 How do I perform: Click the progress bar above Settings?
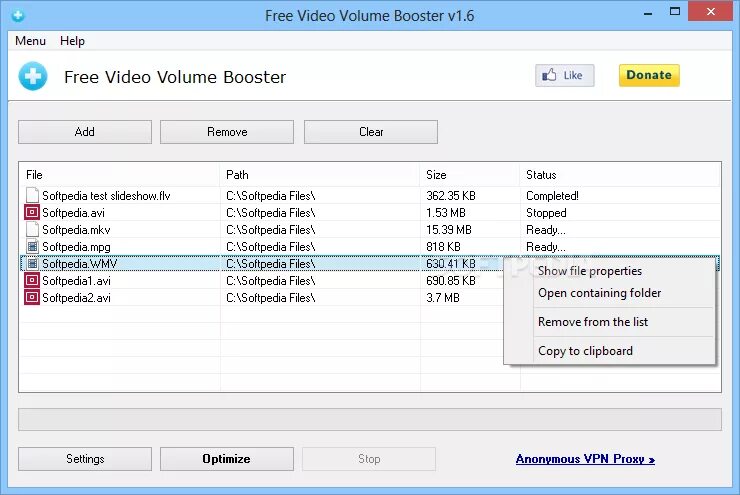[x=370, y=419]
